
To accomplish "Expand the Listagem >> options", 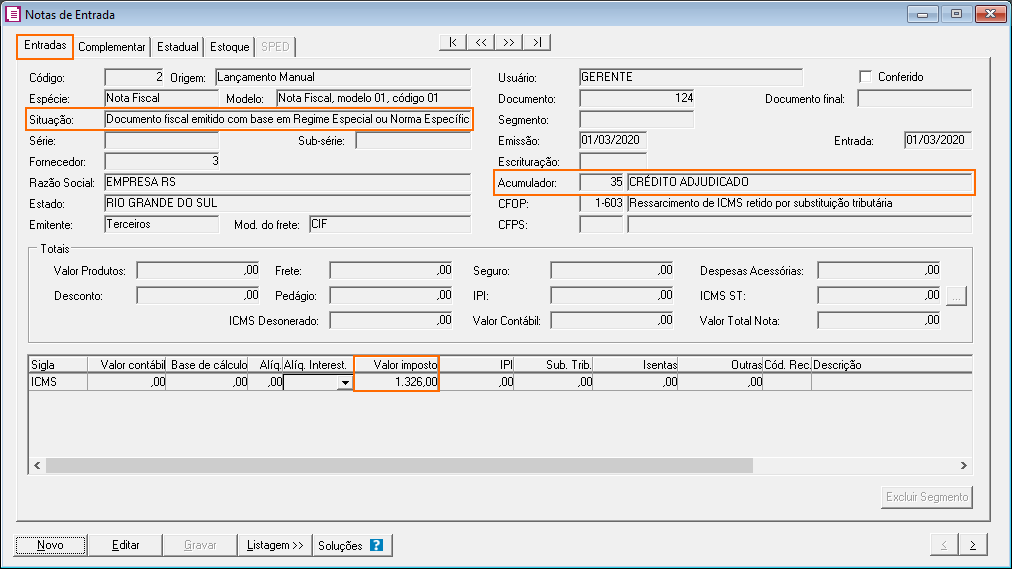I will tap(275, 545).
